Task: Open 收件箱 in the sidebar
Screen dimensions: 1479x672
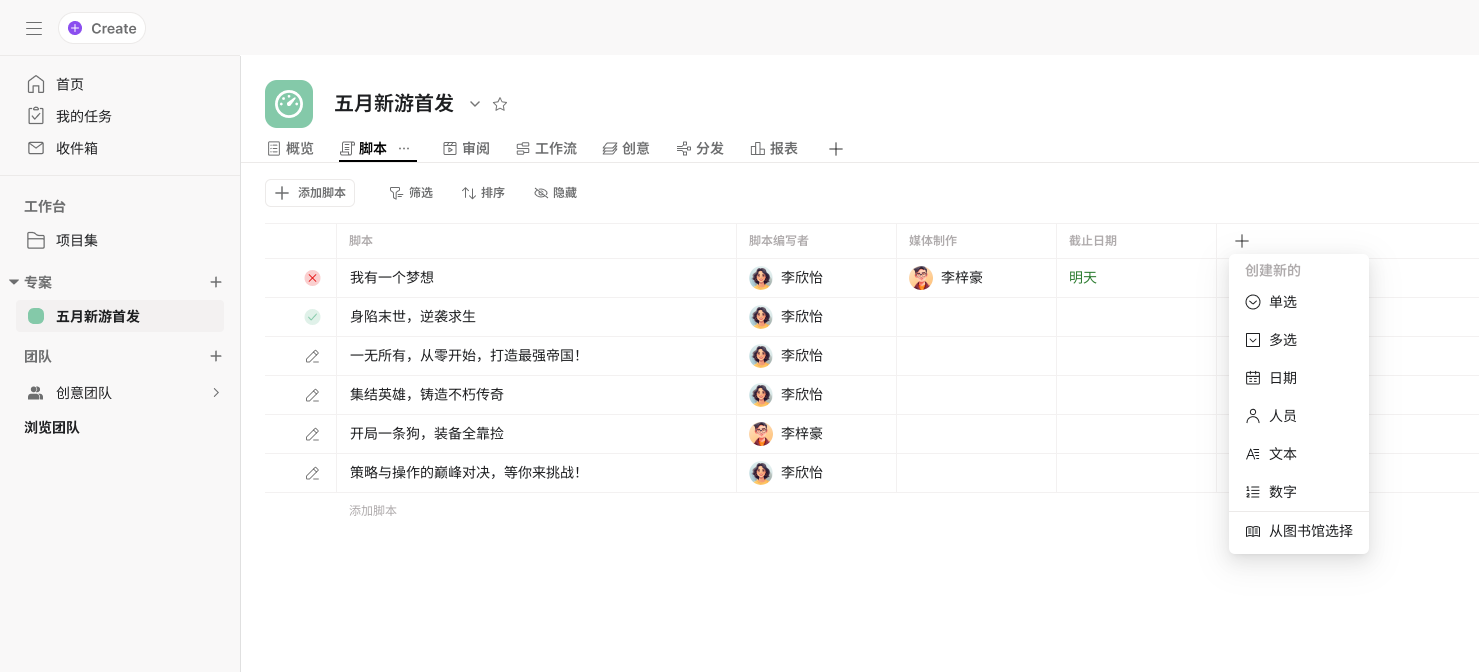Action: tap(76, 148)
